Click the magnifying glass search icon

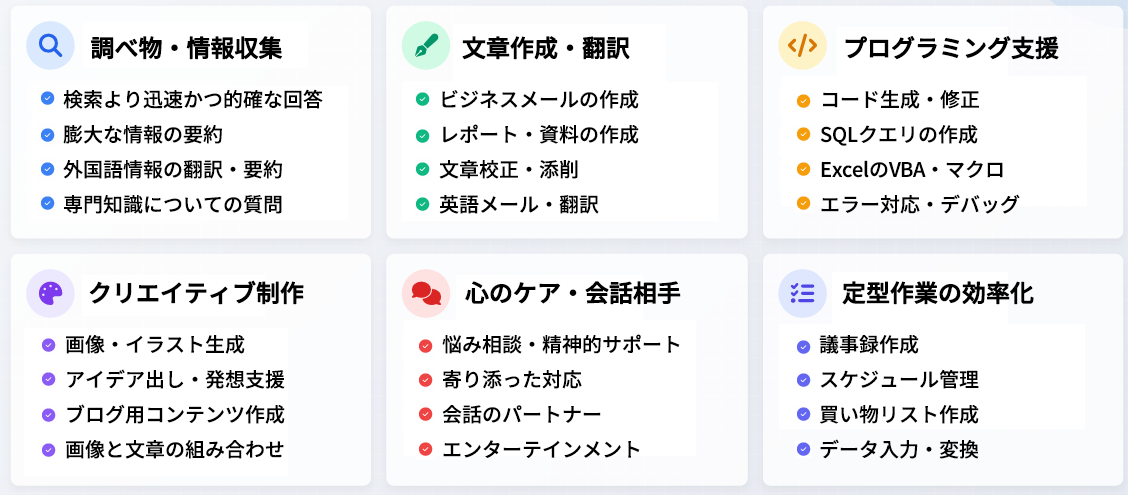tap(50, 45)
